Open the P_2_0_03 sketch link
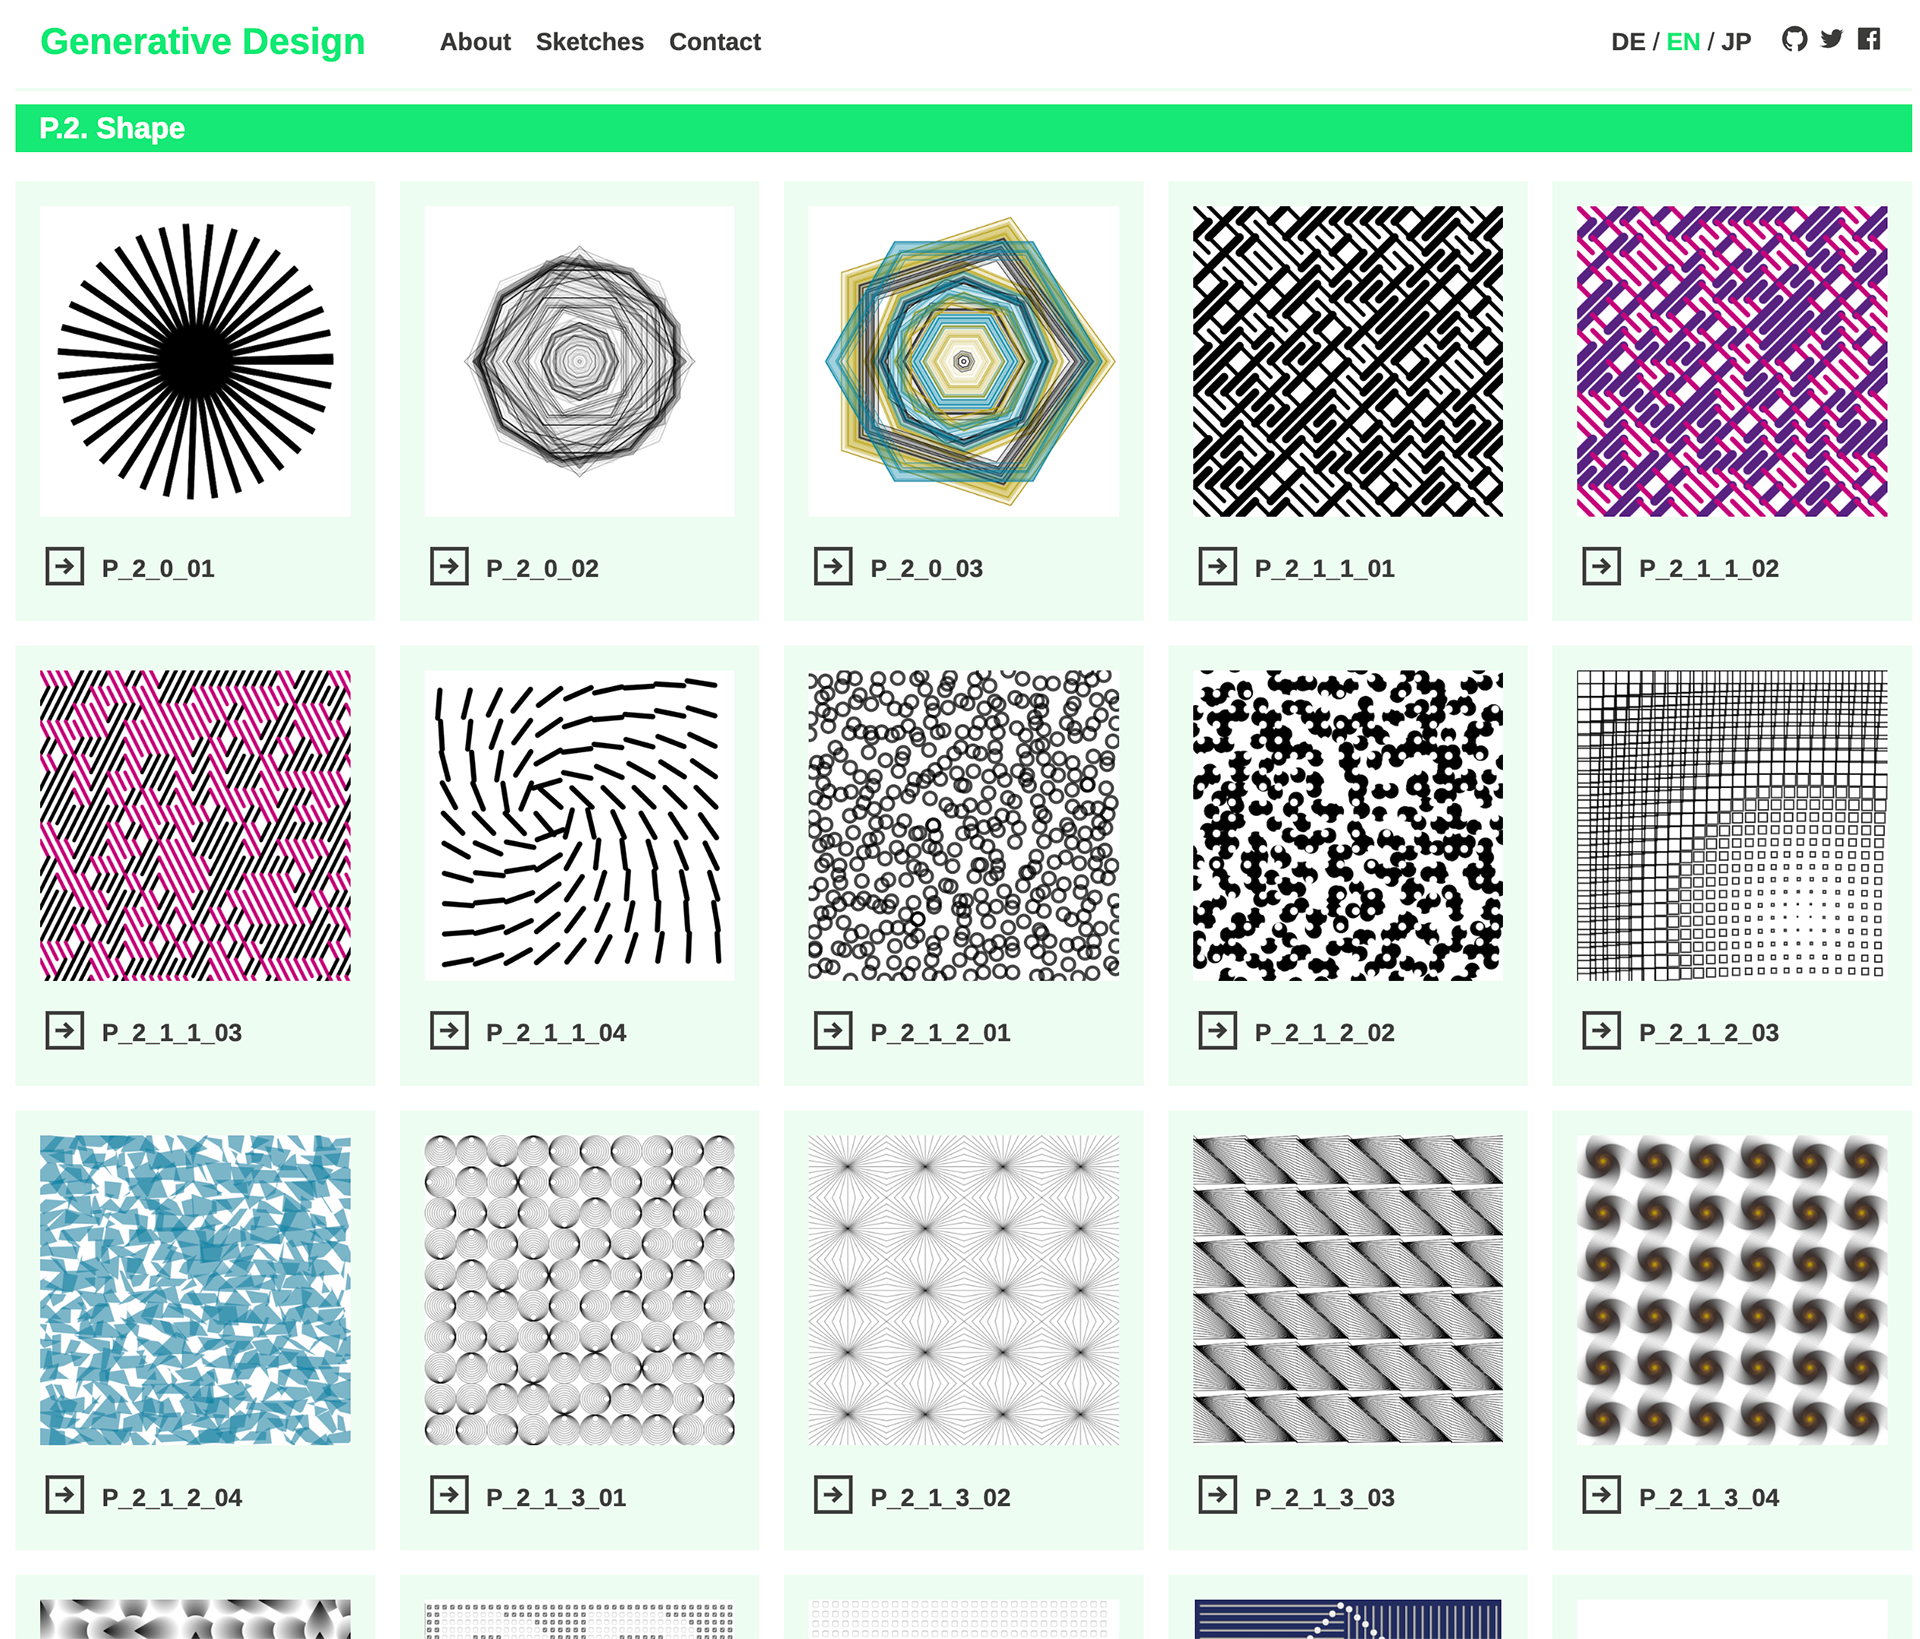Image resolution: width=1920 pixels, height=1639 pixels. point(927,568)
